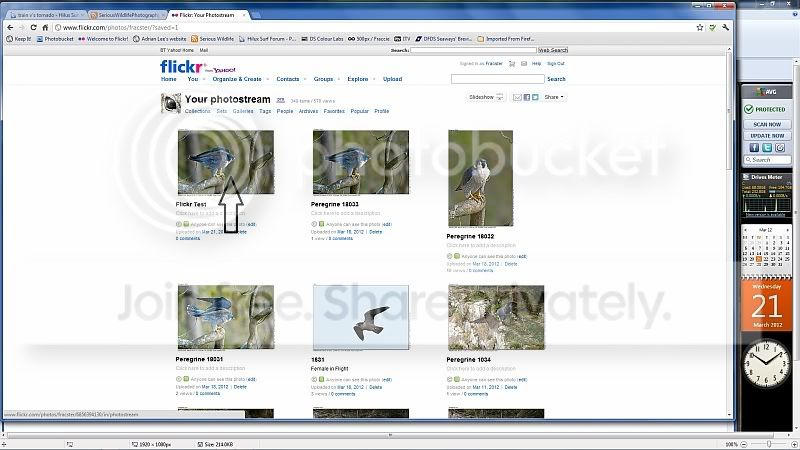Open the Sets section of photostream
The width and height of the screenshot is (800, 450).
tap(221, 111)
